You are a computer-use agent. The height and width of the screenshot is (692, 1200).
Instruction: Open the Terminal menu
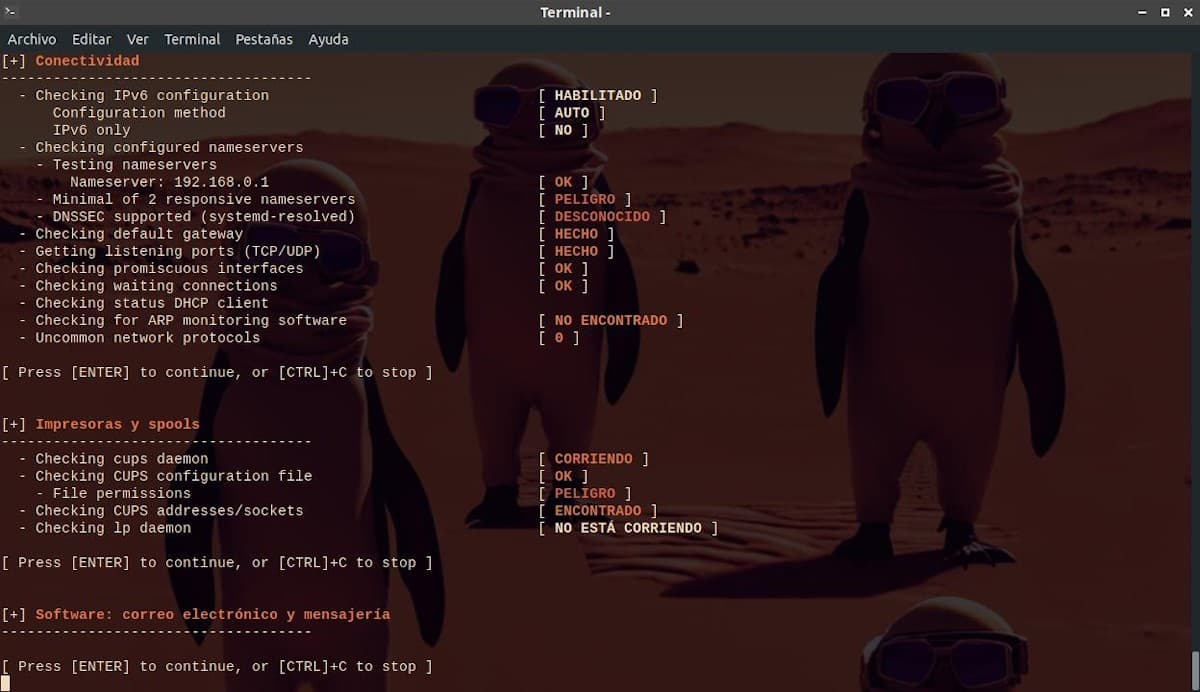(192, 39)
